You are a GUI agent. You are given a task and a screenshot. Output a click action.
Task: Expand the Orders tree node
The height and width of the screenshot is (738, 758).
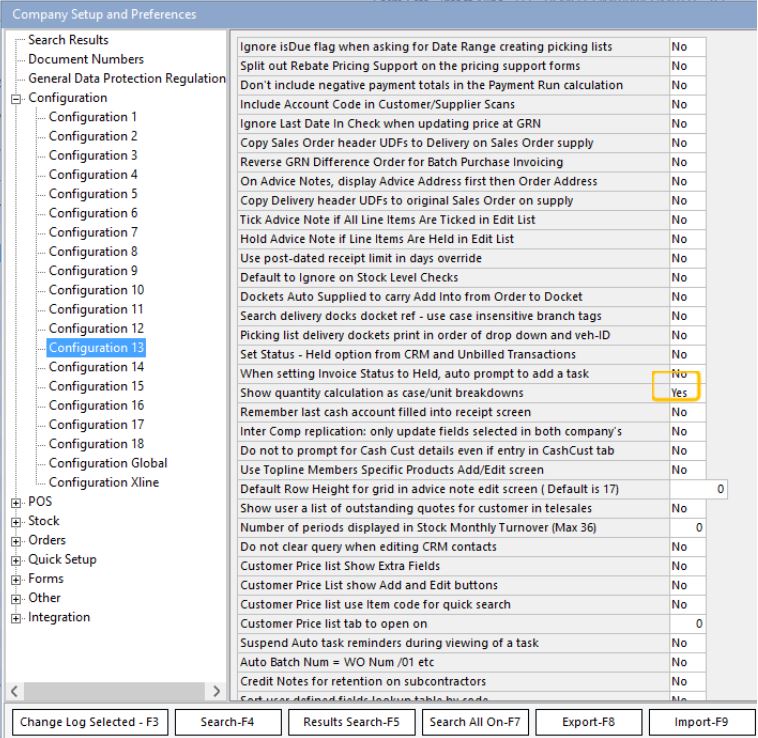tap(16, 541)
